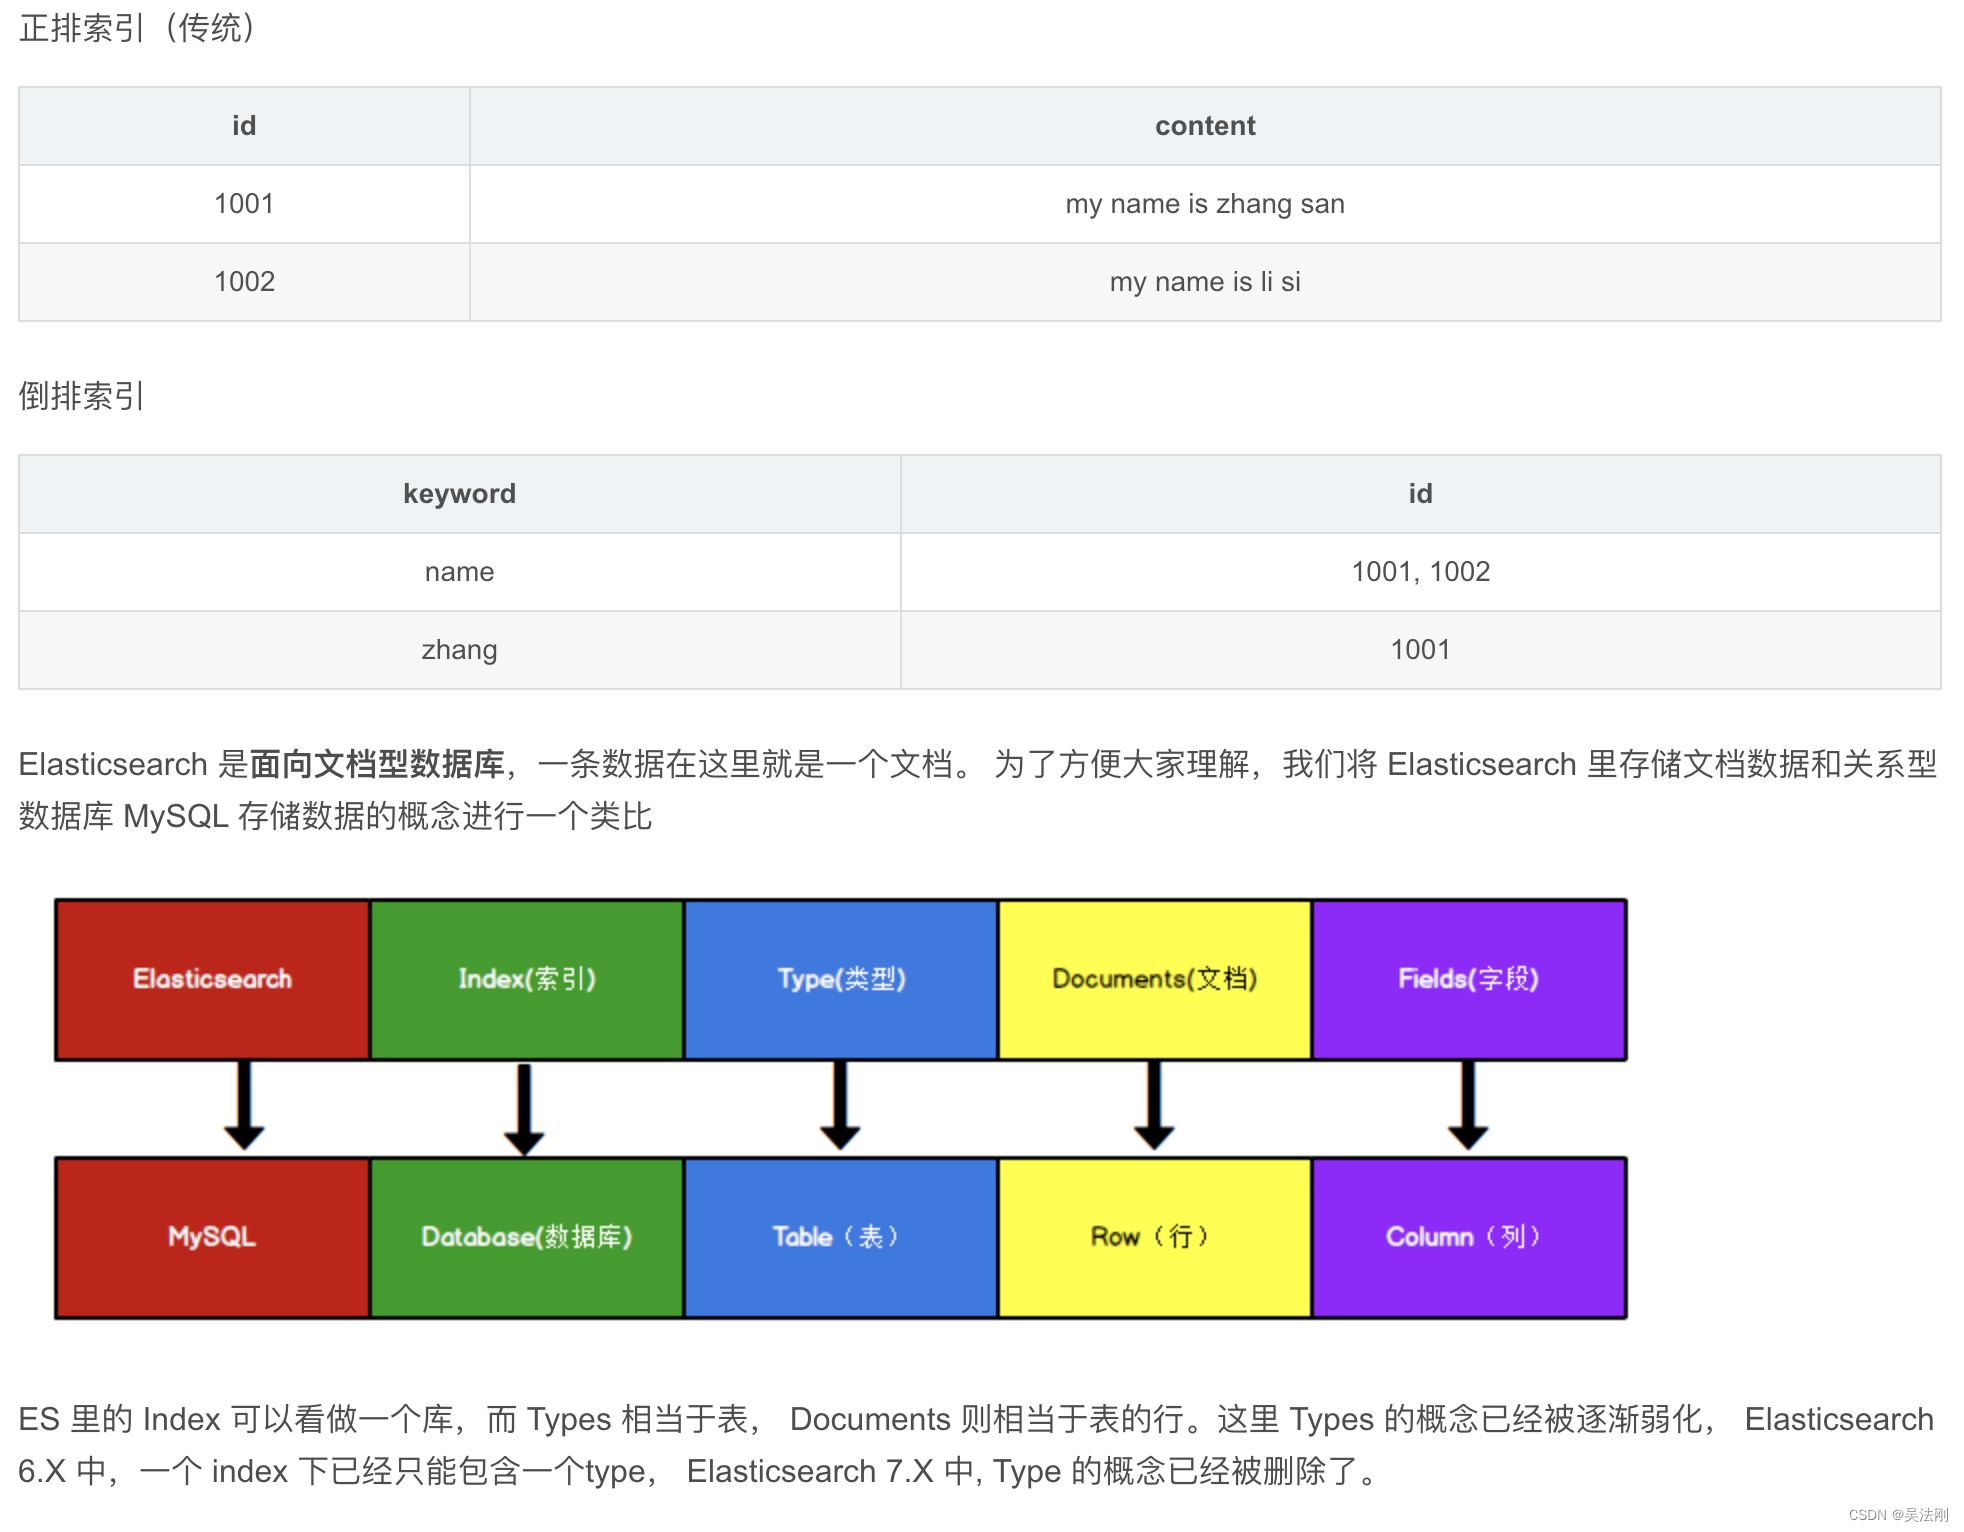Click the blue 'Type(类型)' box
This screenshot has height=1532, width=1964.
tap(841, 979)
